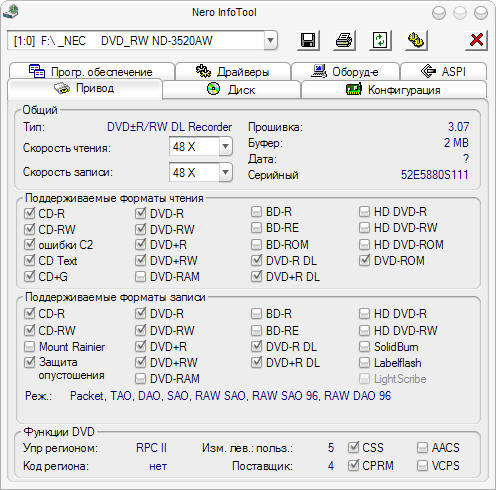The image size is (496, 490).
Task: Click the Packet, TAO, DAO write modes text
Action: [230, 396]
